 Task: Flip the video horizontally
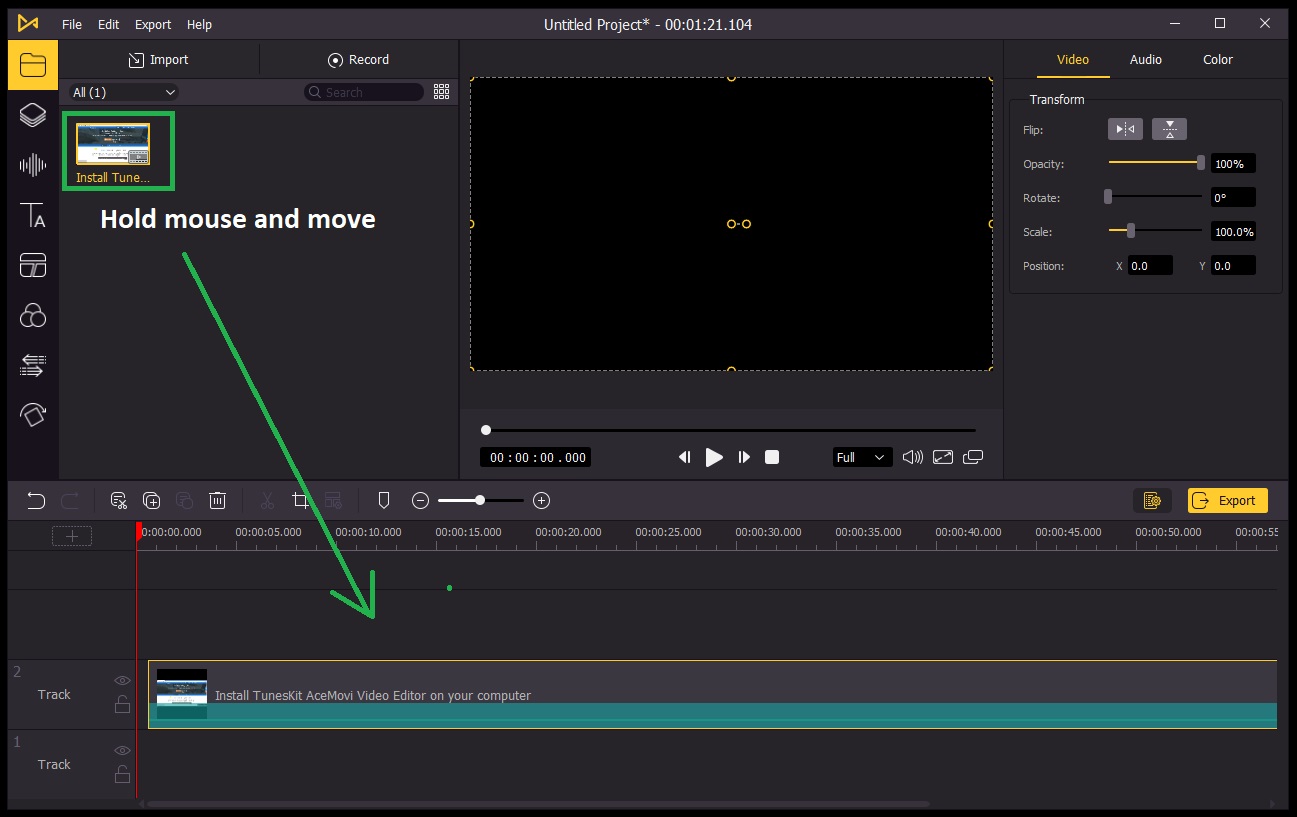tap(1124, 128)
